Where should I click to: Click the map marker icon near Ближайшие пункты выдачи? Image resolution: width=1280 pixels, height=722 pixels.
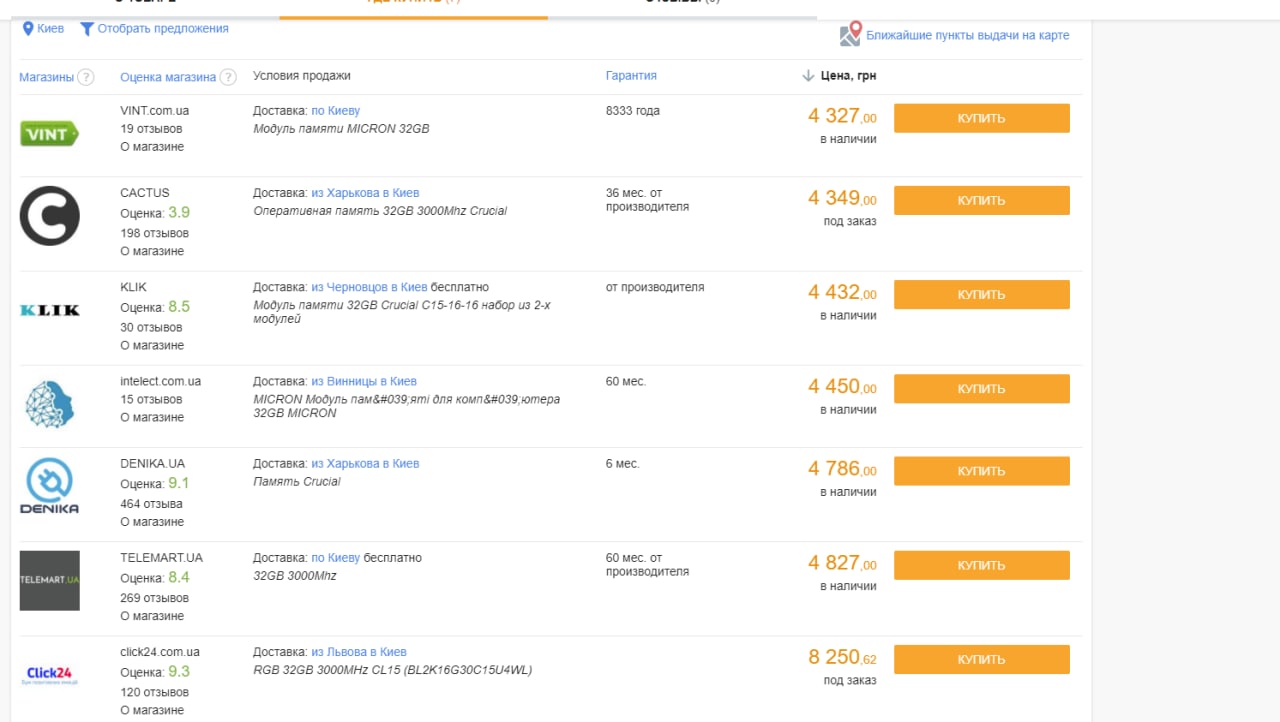[850, 33]
